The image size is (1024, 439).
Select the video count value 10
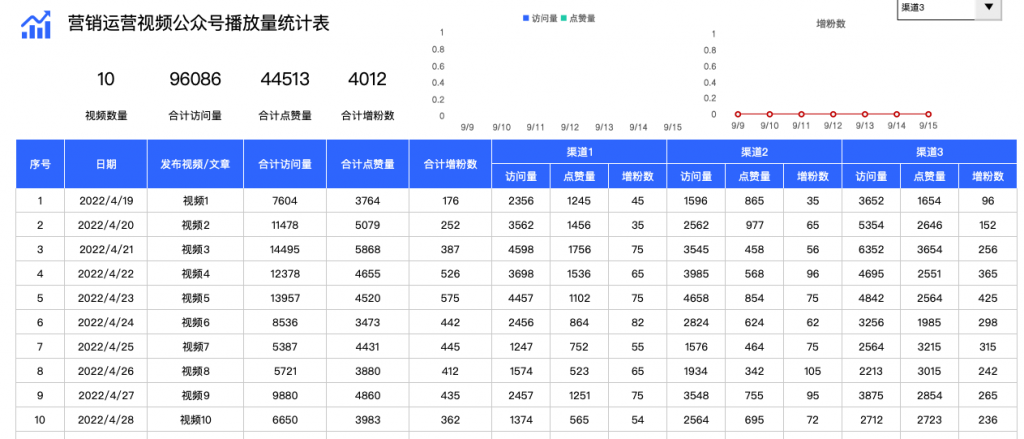point(106,80)
